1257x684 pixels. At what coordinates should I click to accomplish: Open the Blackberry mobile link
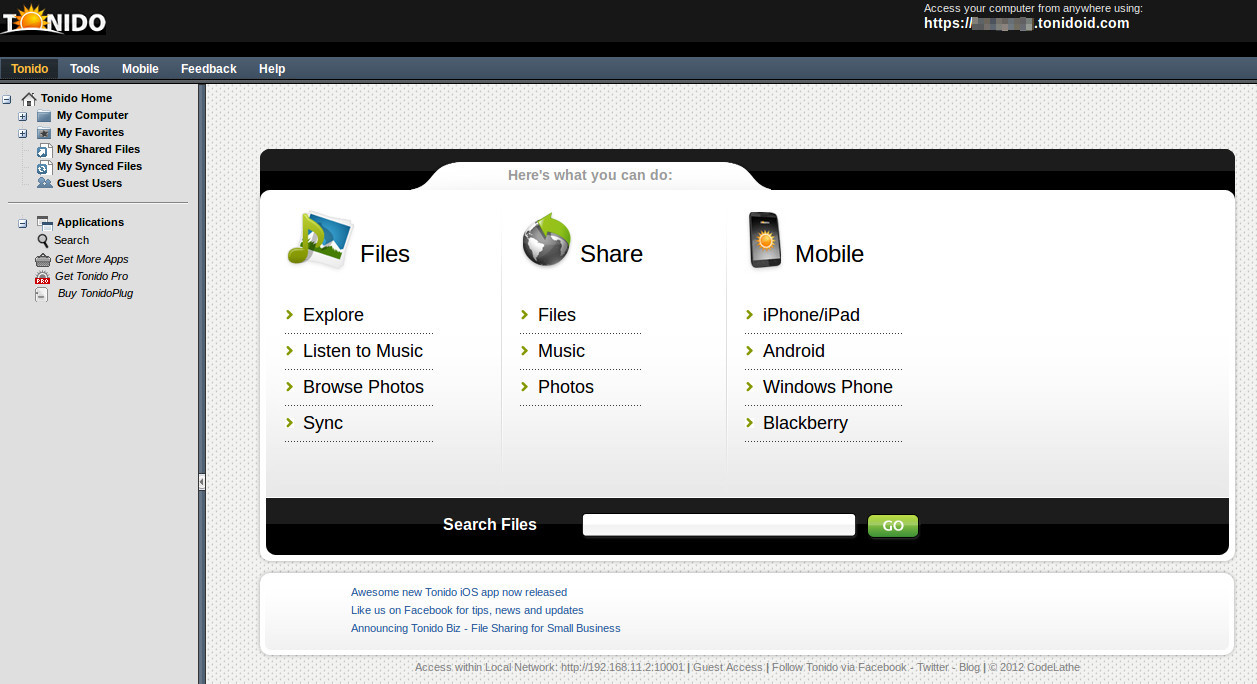805,423
